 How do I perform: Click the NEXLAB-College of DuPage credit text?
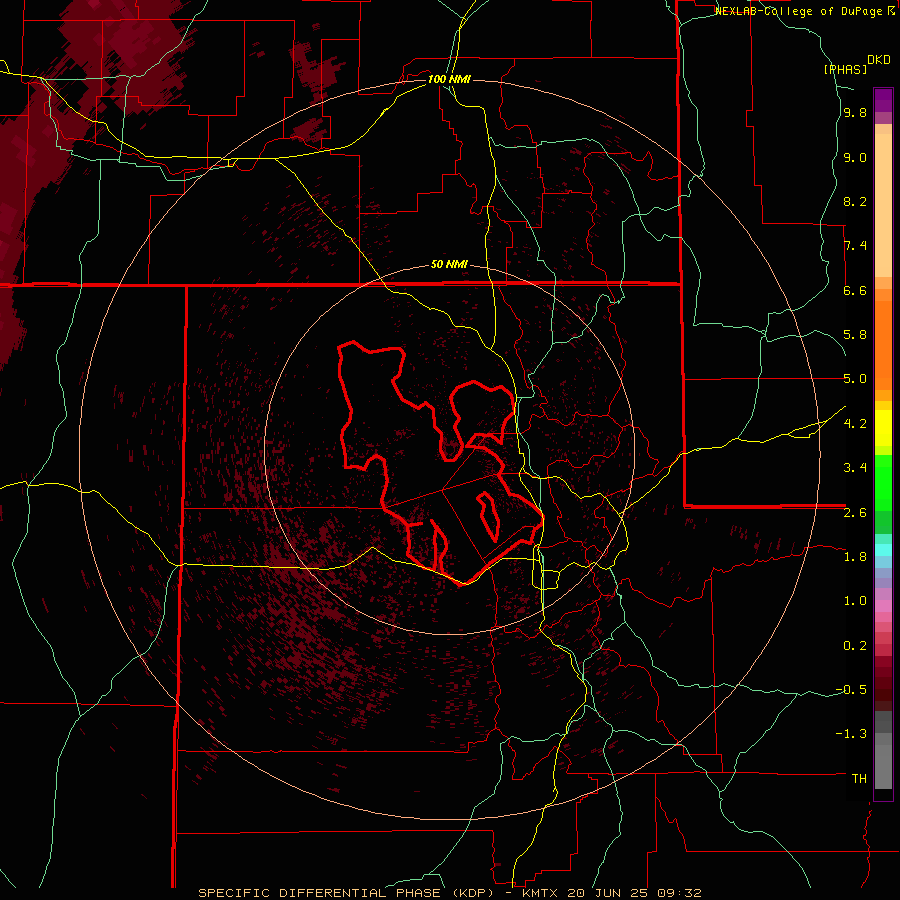(800, 11)
